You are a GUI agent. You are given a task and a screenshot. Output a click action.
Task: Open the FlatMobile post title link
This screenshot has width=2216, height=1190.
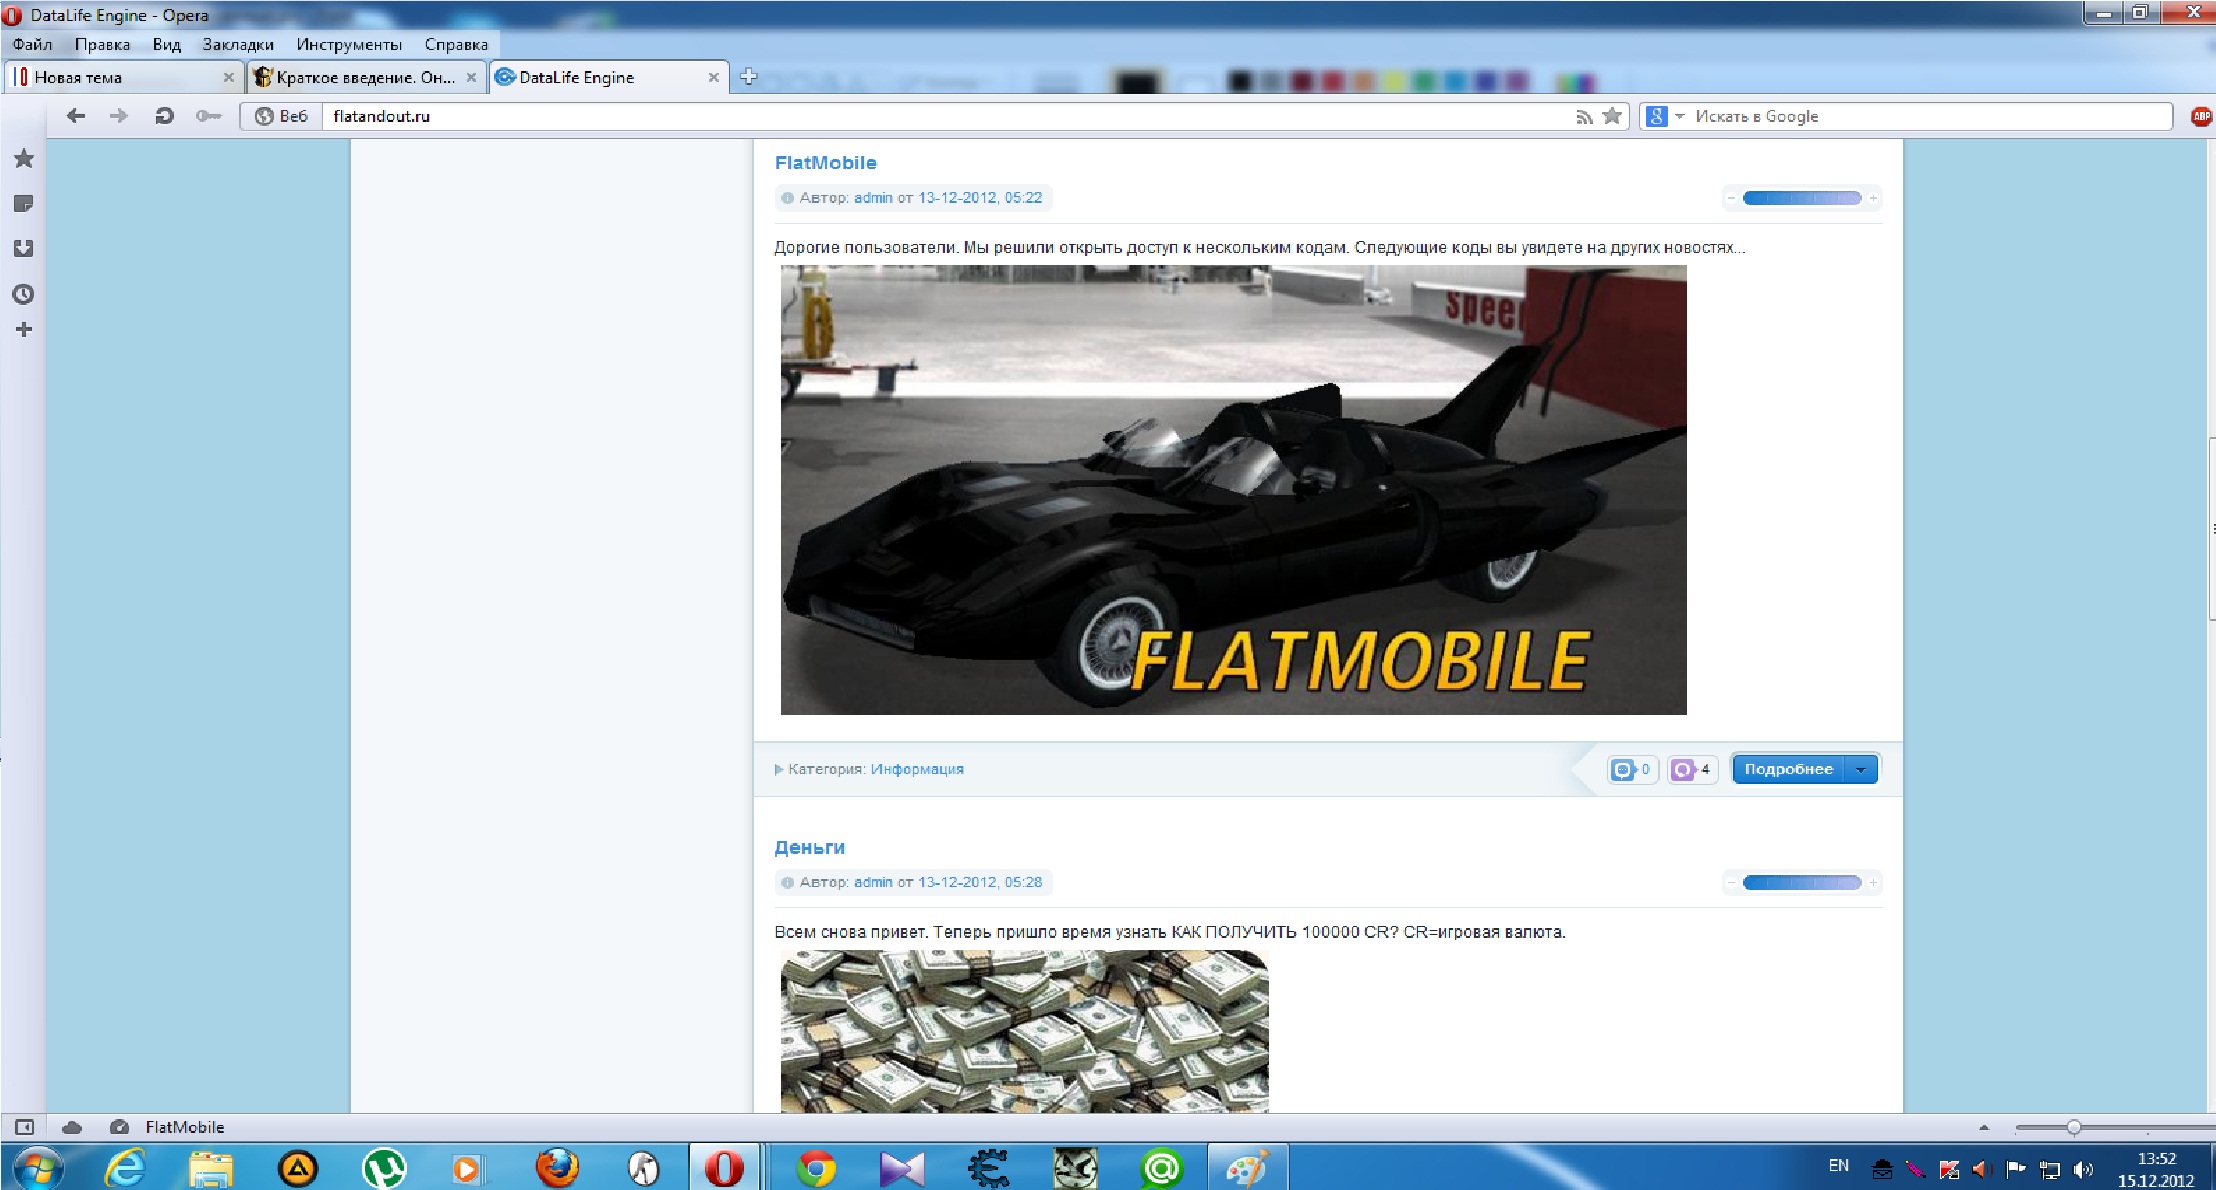[825, 163]
